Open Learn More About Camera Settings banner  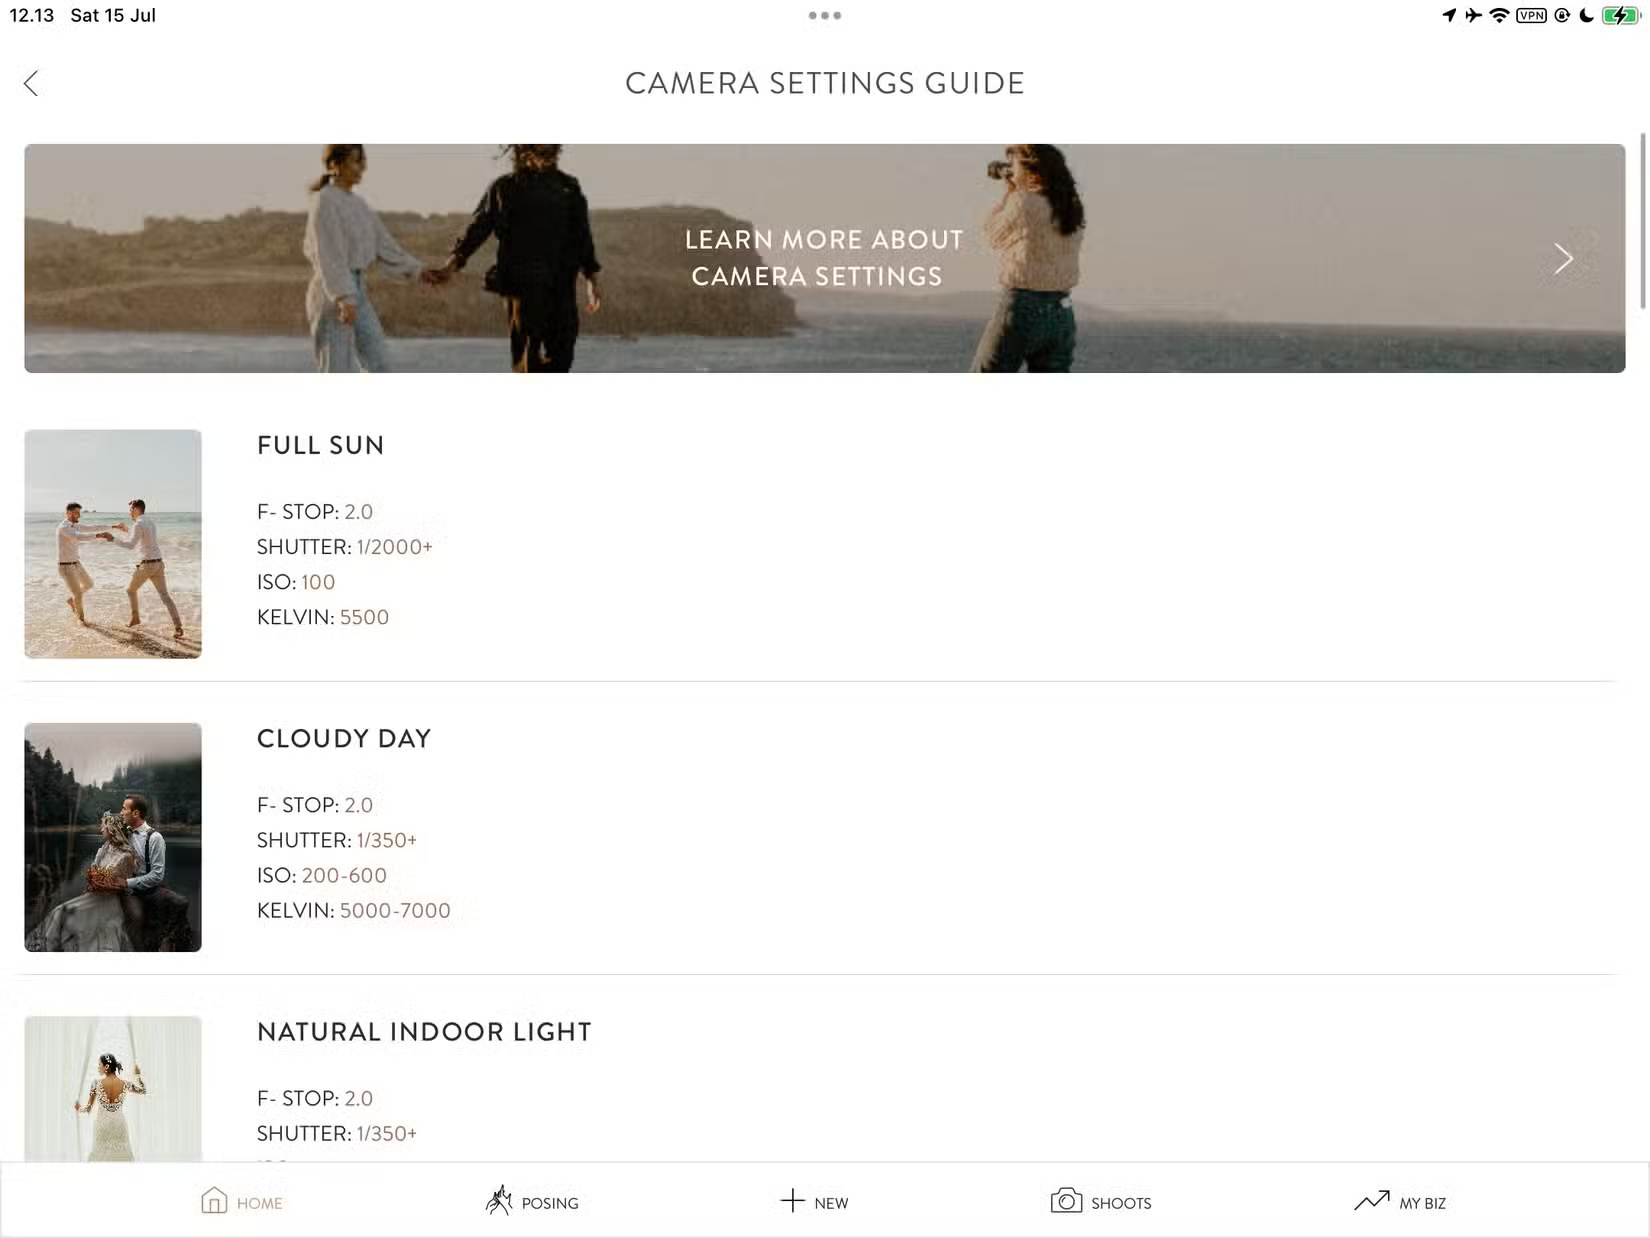pos(824,258)
